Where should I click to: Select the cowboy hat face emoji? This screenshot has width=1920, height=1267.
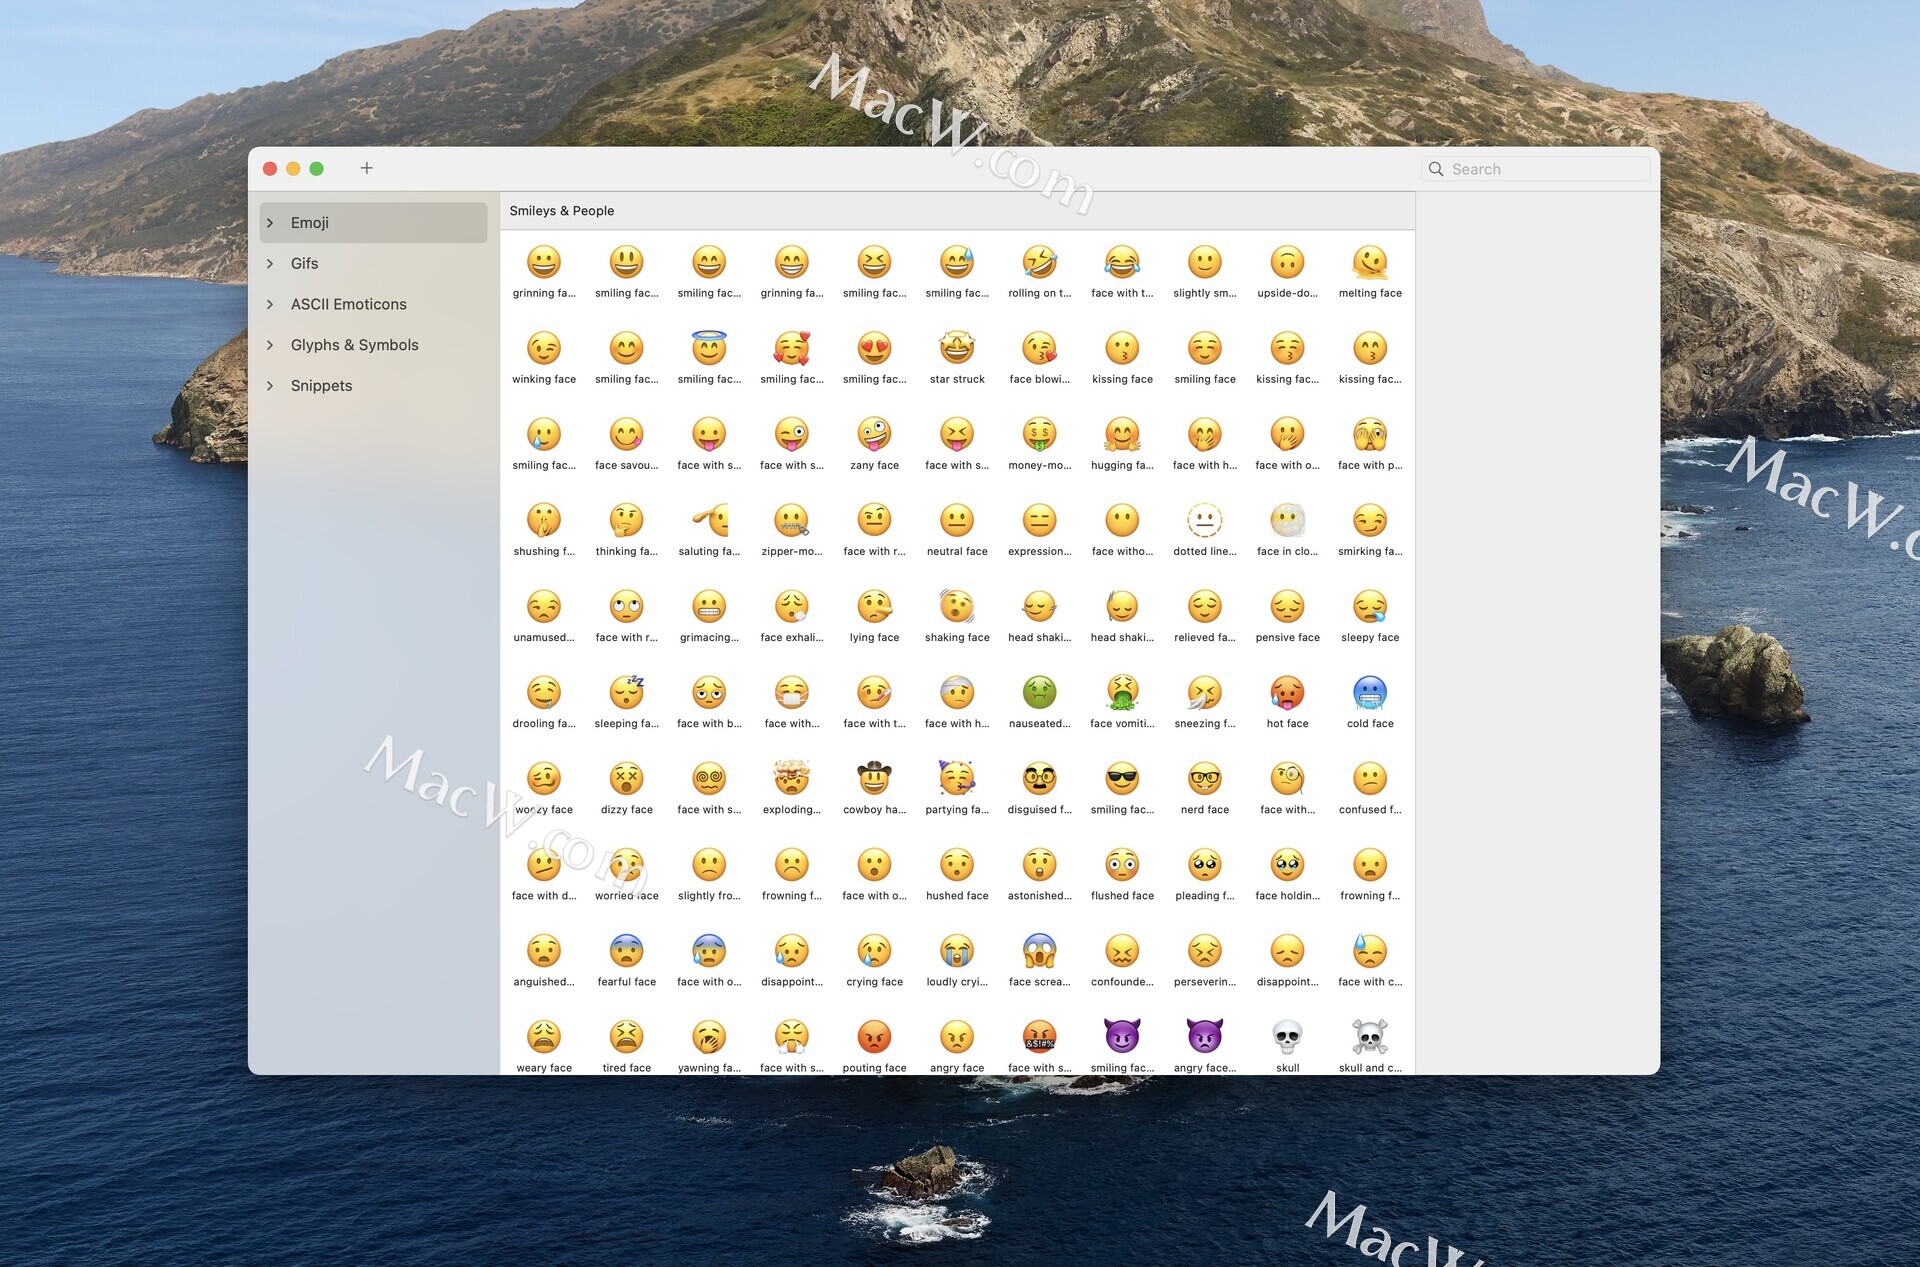tap(874, 779)
